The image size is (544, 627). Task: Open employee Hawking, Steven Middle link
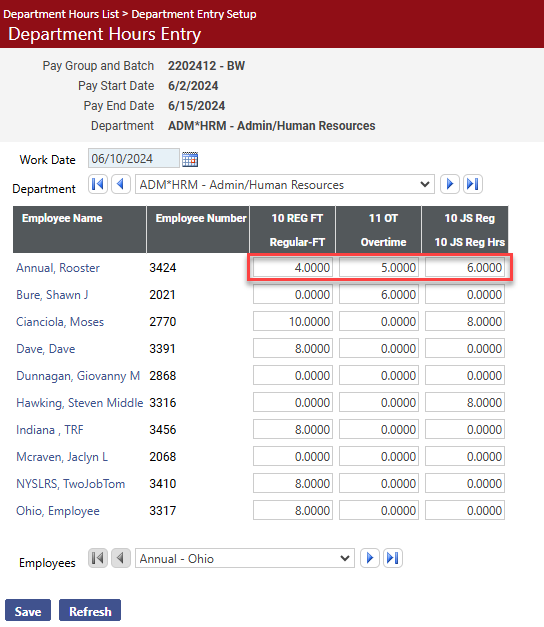80,403
